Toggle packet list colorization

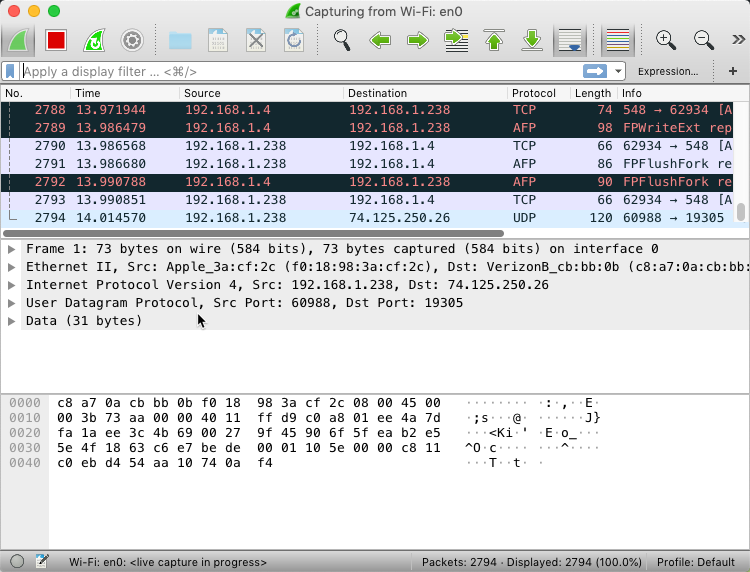[618, 40]
